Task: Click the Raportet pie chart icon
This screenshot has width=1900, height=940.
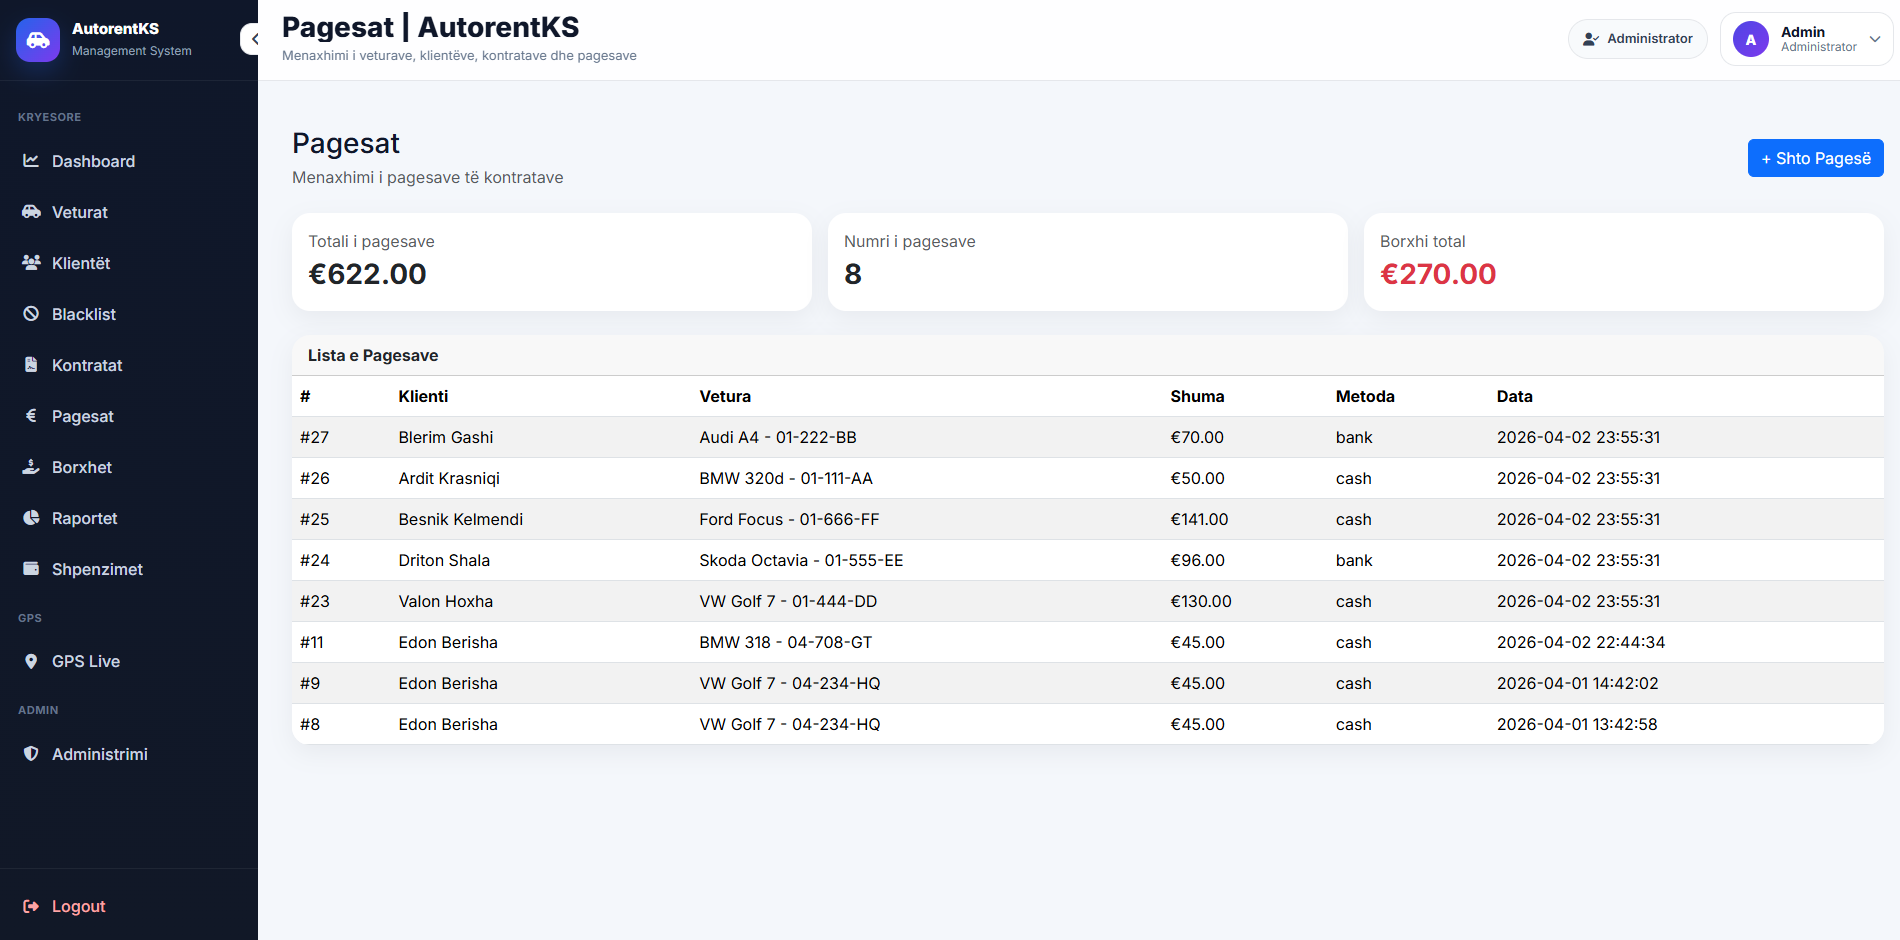Action: (x=31, y=517)
